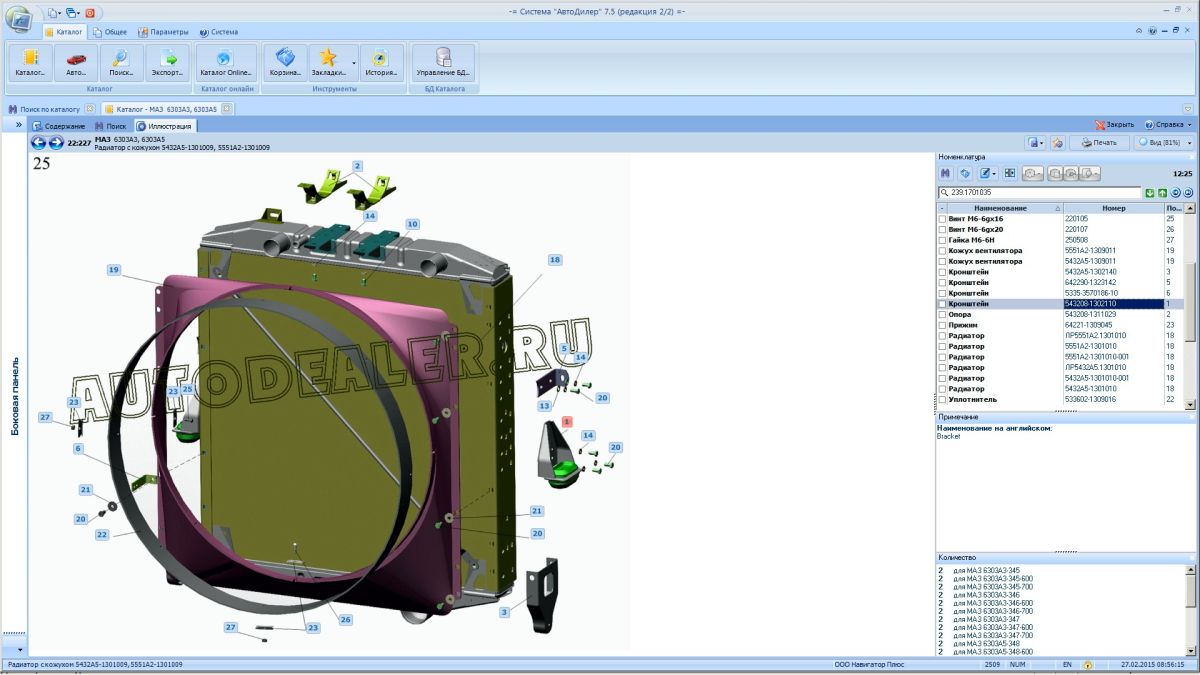Open Каталог Online globe button

(x=226, y=62)
